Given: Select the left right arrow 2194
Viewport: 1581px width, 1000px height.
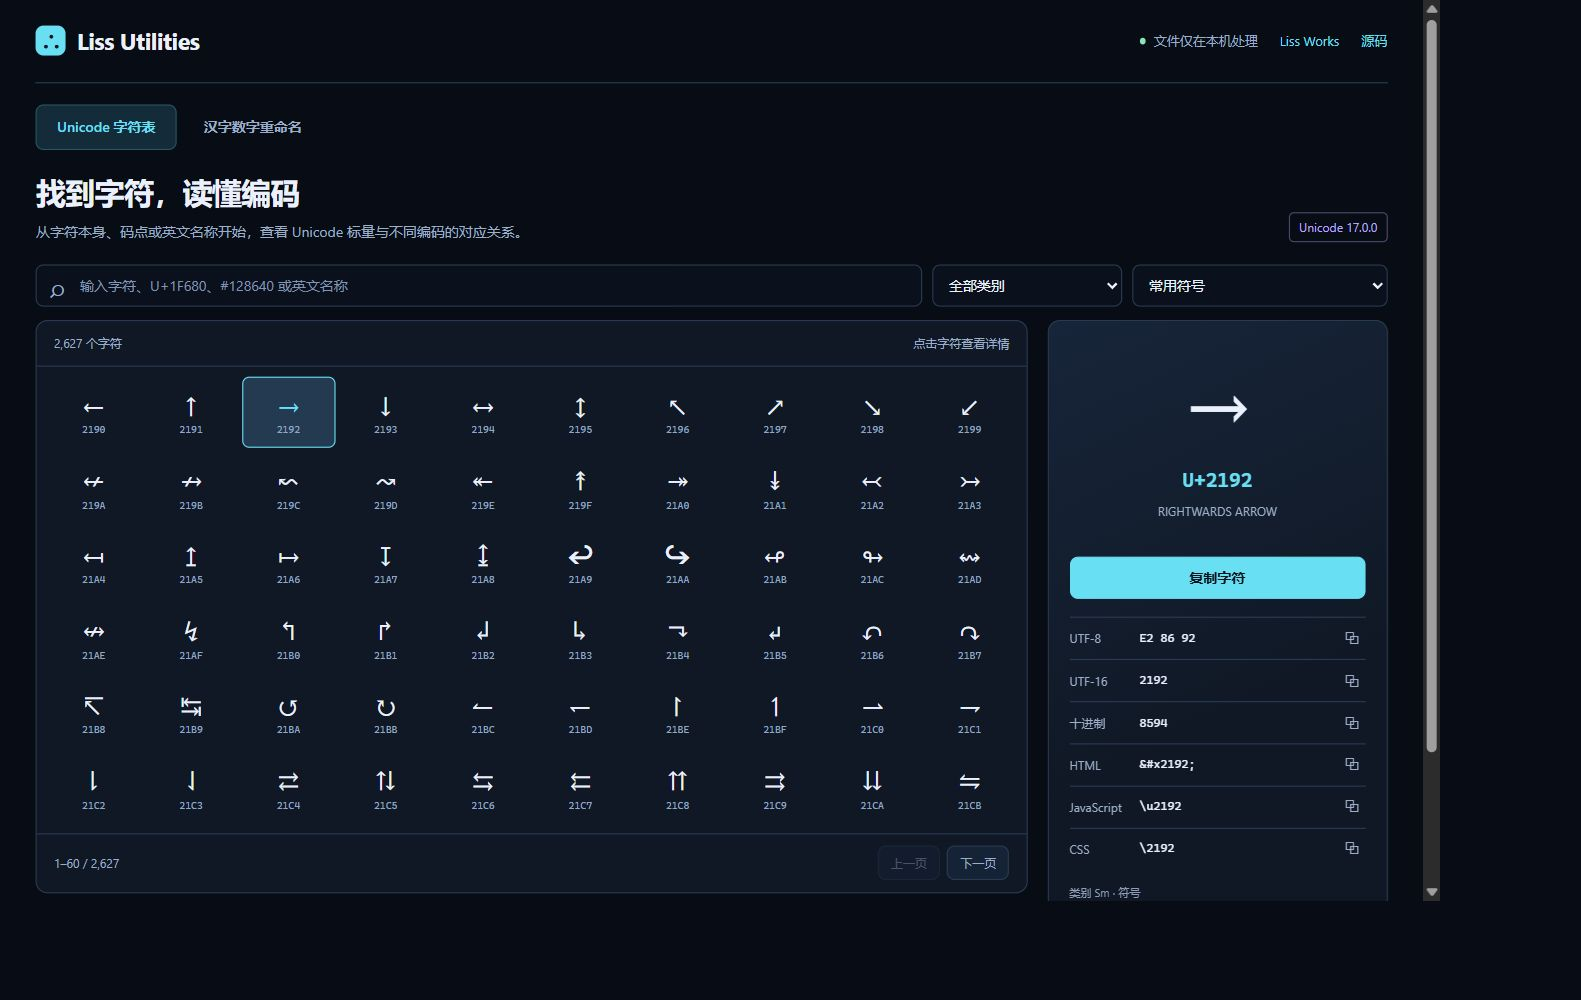Looking at the screenshot, I should pos(483,412).
